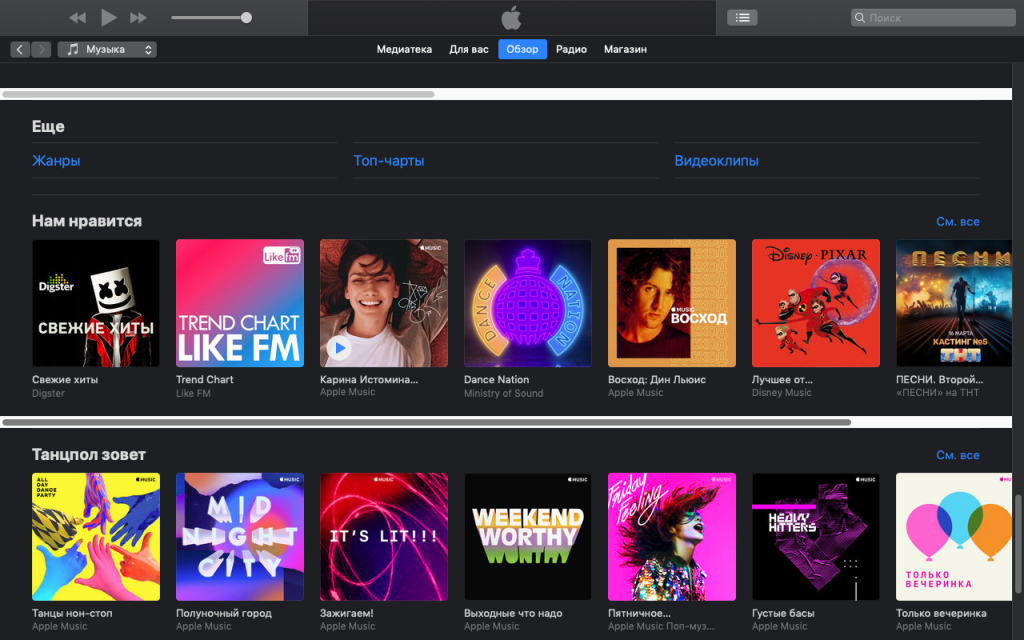Click the horizontal scrollbar above Еще
Screen dimensions: 1024x640
[x=218, y=94]
